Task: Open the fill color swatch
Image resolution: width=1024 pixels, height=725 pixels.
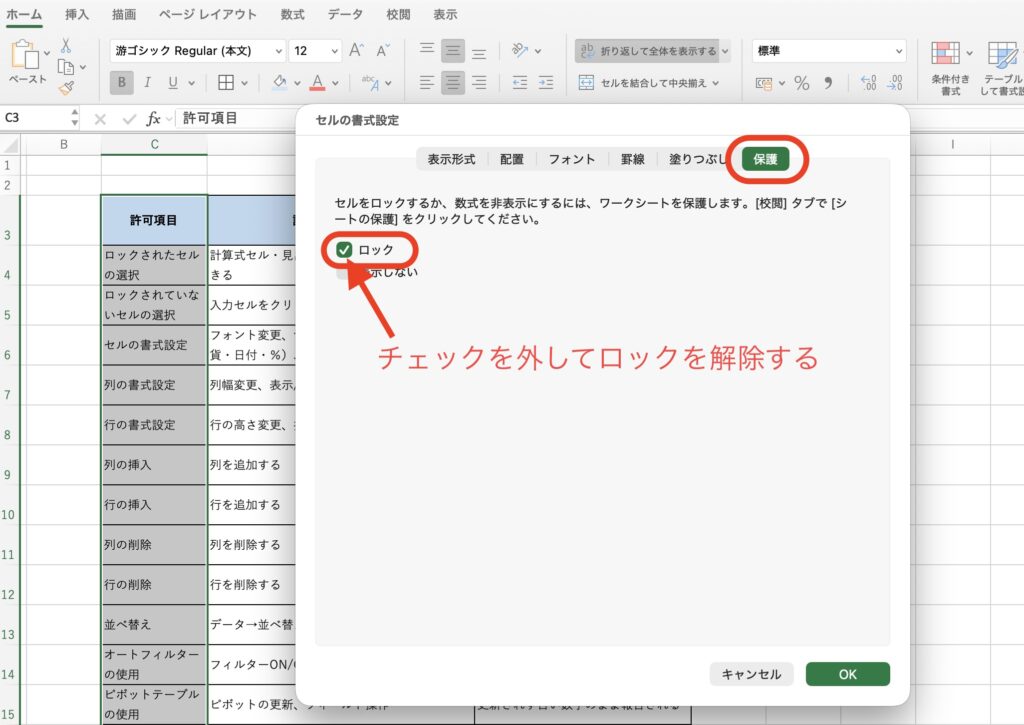Action: tap(281, 83)
